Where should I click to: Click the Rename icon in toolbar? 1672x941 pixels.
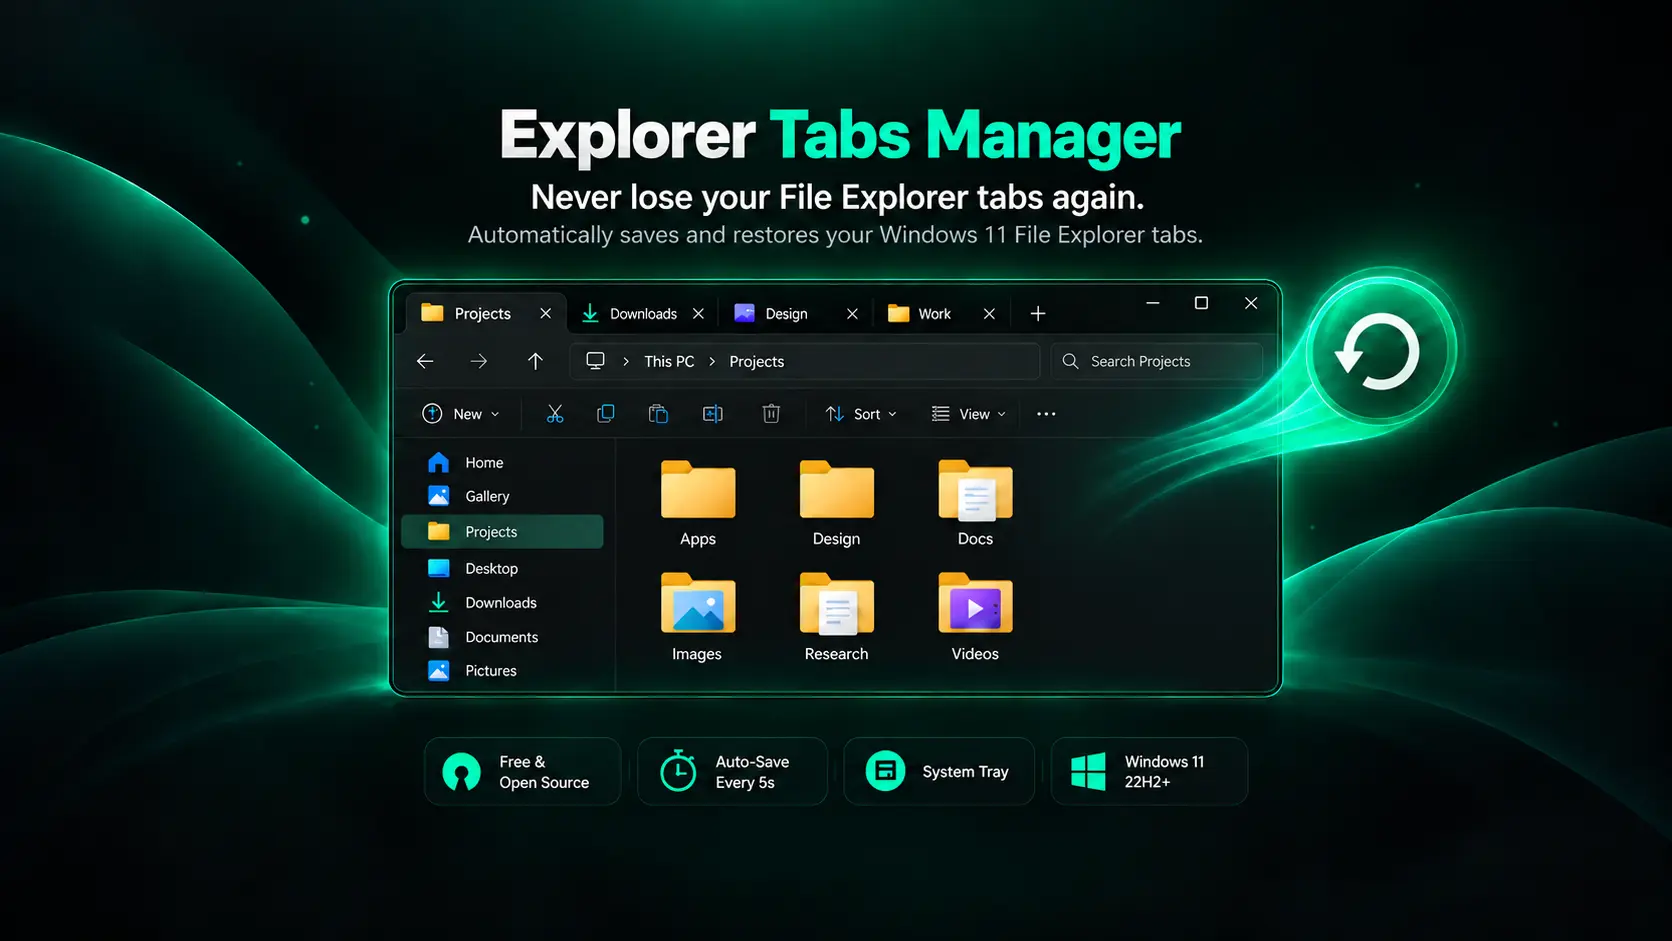(x=713, y=414)
